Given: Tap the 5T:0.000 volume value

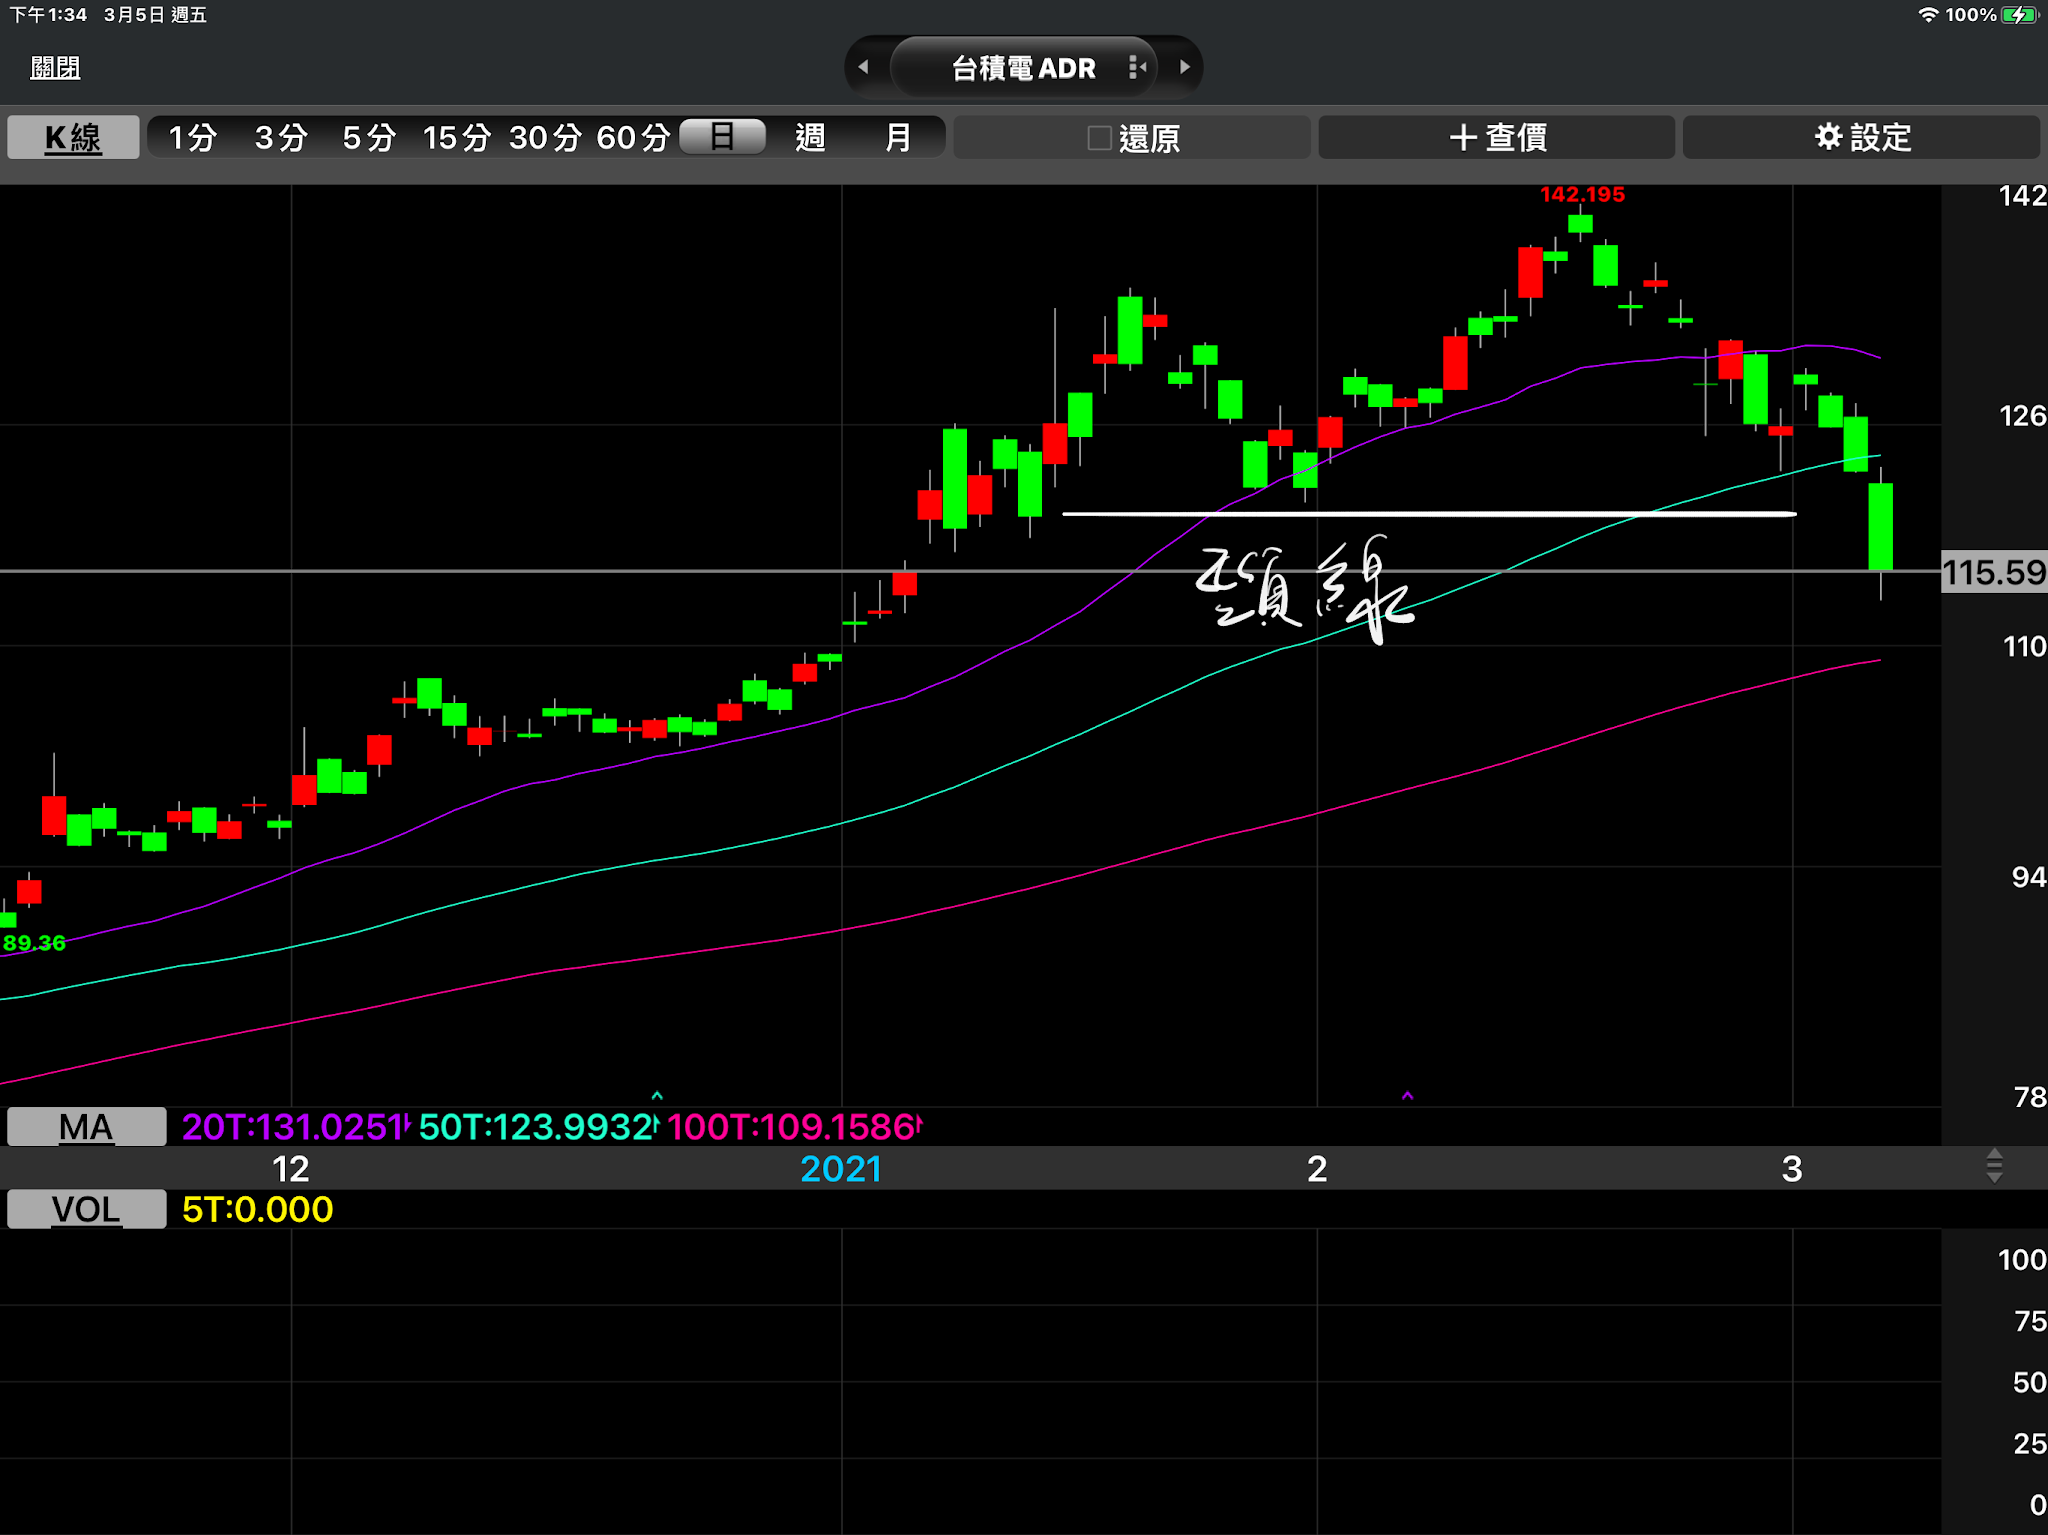Looking at the screenshot, I should [257, 1209].
